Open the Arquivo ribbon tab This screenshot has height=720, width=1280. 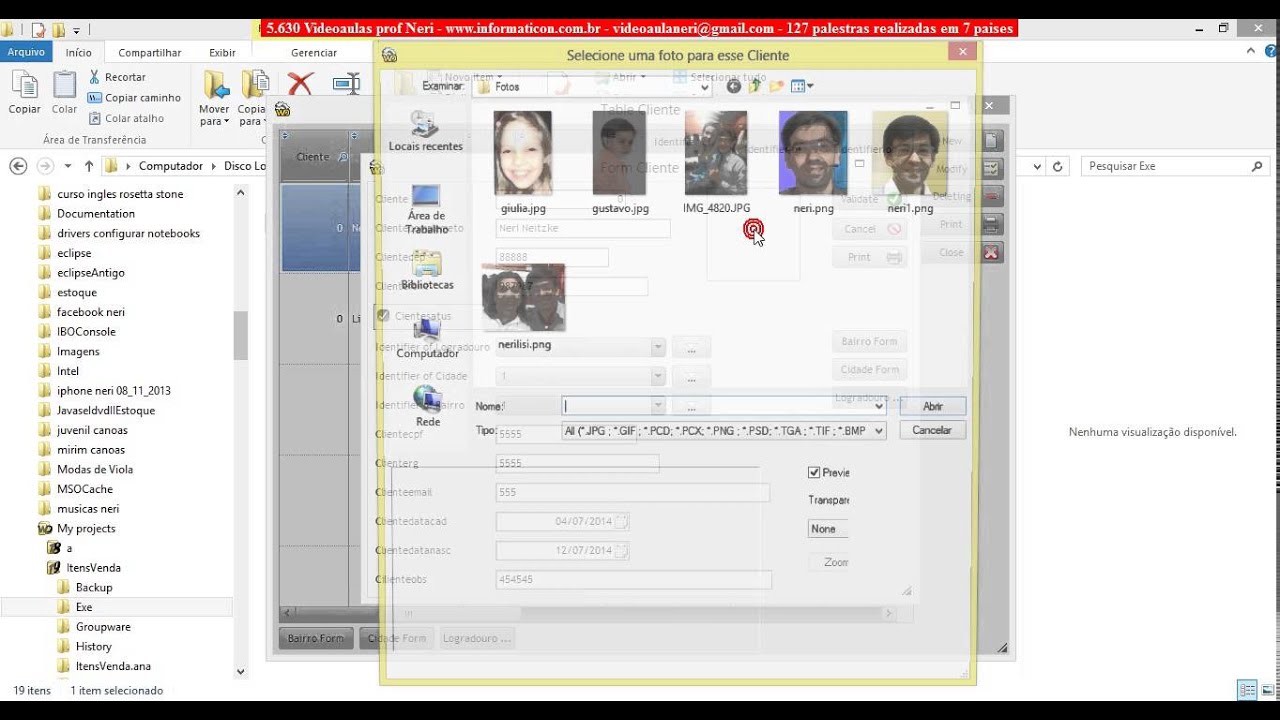click(26, 52)
